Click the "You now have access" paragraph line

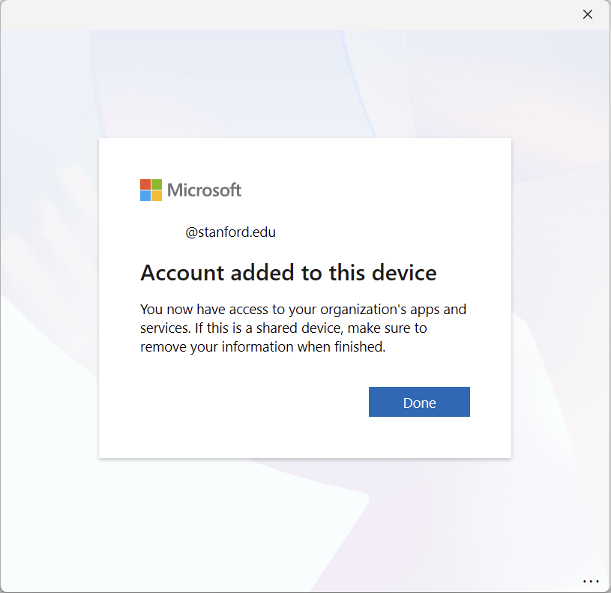pyautogui.click(x=303, y=309)
